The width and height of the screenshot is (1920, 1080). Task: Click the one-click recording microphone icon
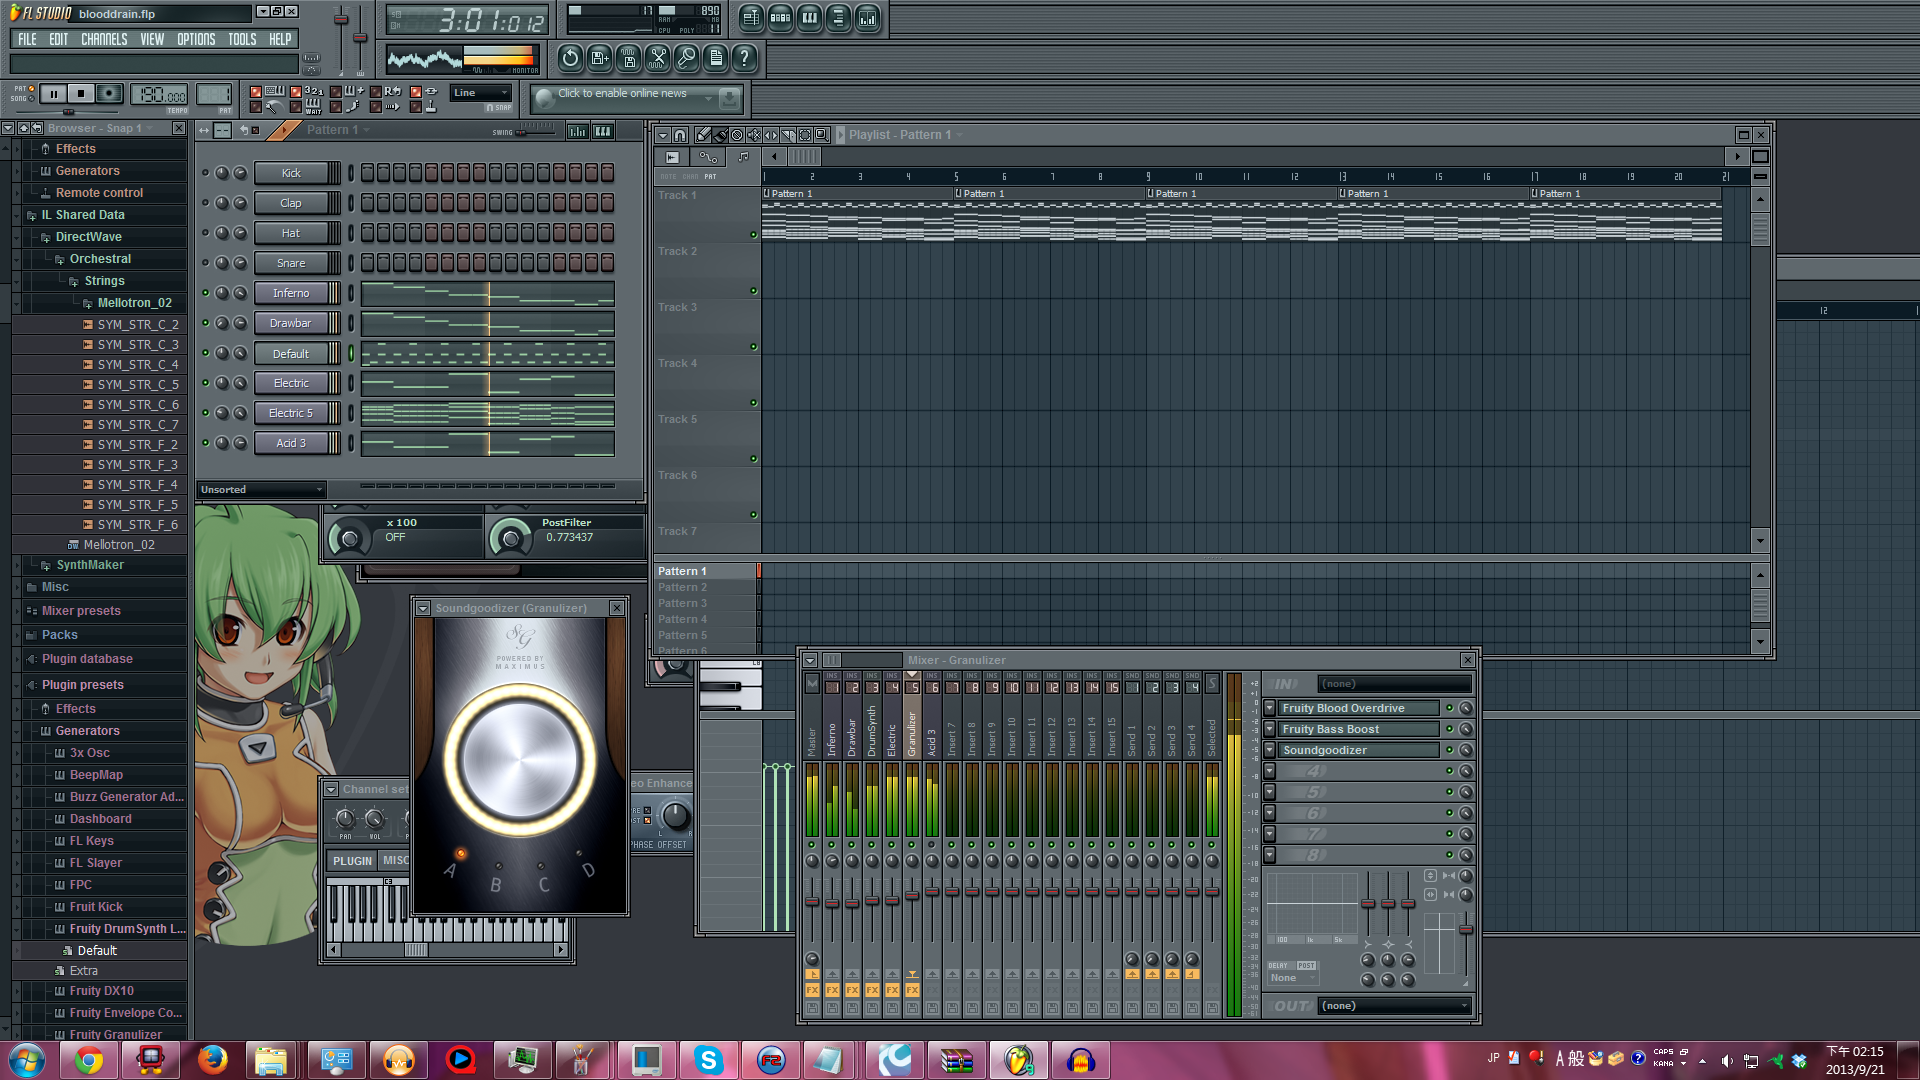coord(686,58)
